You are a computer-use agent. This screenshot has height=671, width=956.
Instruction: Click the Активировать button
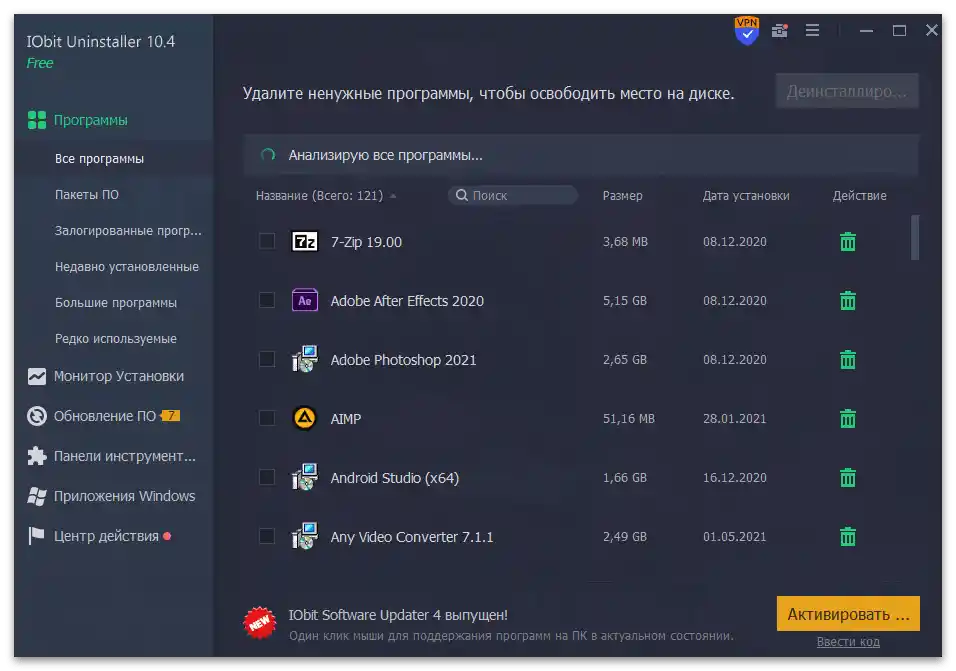[x=848, y=614]
